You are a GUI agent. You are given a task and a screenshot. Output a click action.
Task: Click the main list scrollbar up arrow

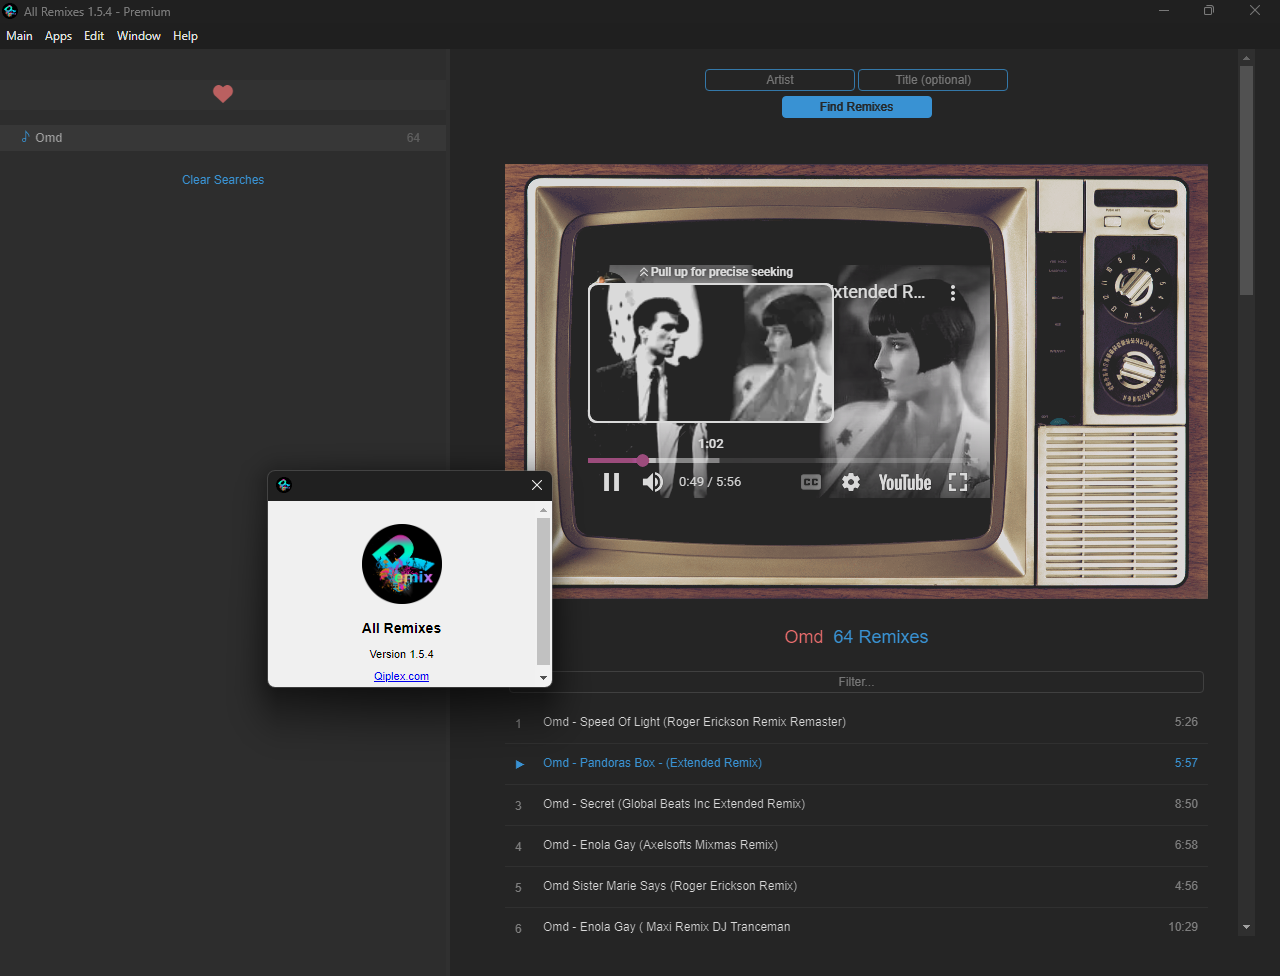pos(1247,60)
